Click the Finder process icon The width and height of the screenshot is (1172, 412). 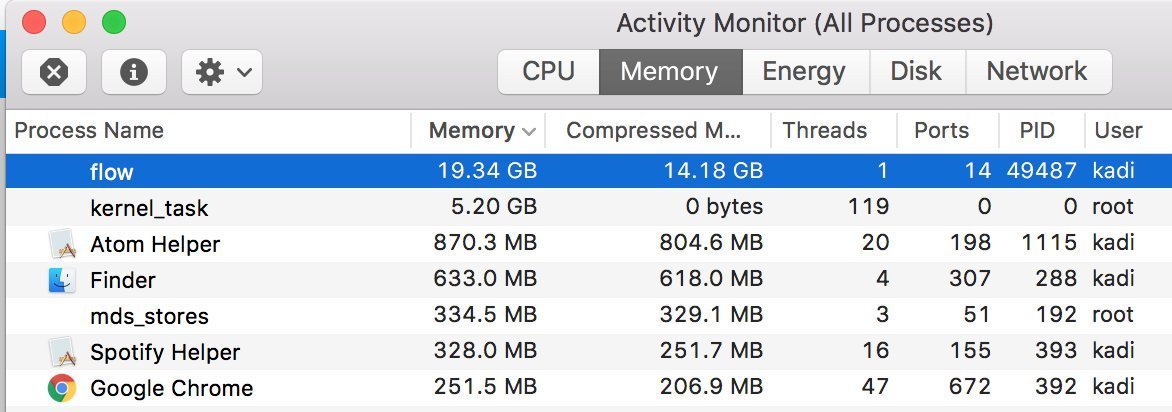(x=62, y=280)
